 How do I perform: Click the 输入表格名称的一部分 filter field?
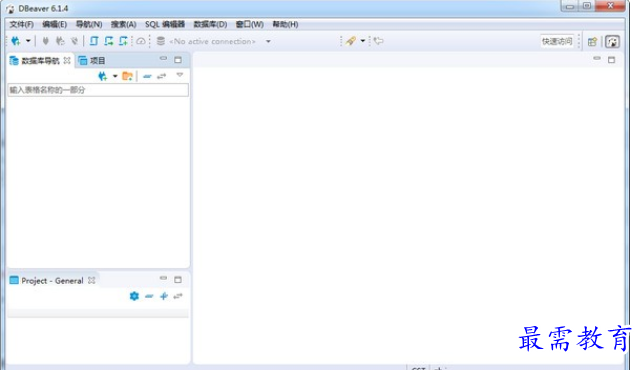(98, 90)
